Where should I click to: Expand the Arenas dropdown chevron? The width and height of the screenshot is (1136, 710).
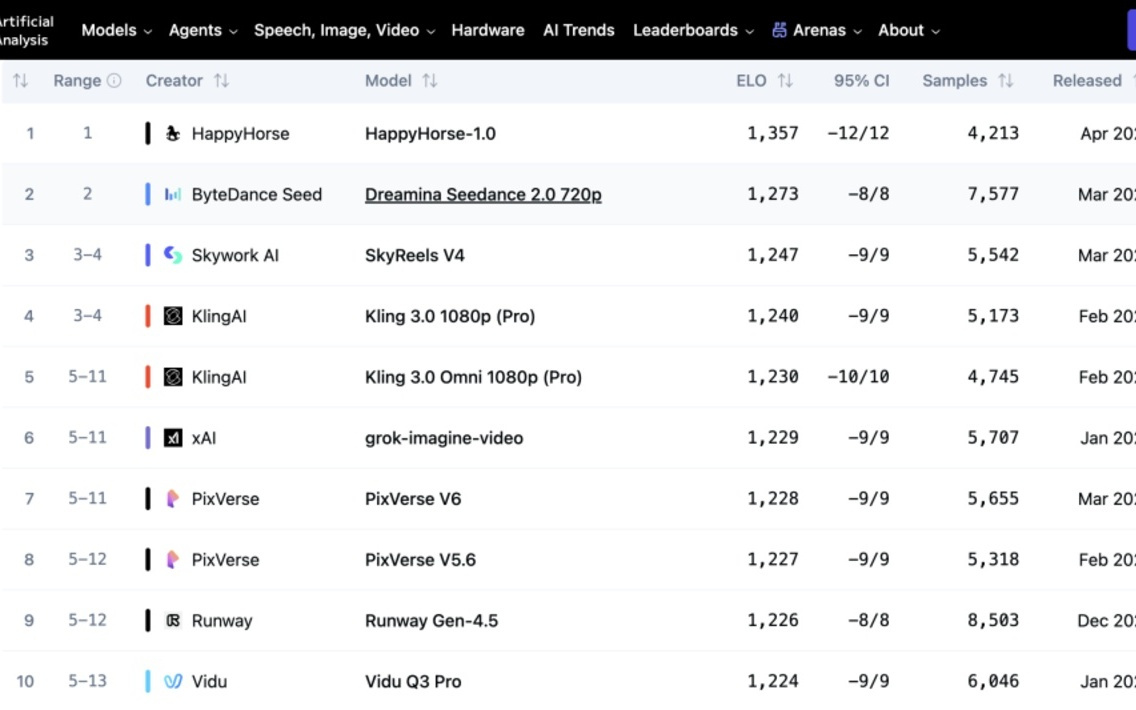coord(858,31)
